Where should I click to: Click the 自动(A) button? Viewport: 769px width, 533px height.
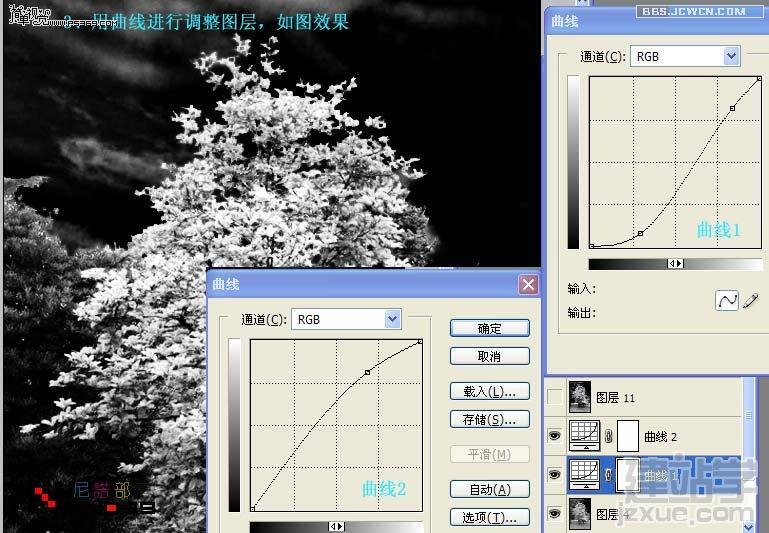point(489,489)
